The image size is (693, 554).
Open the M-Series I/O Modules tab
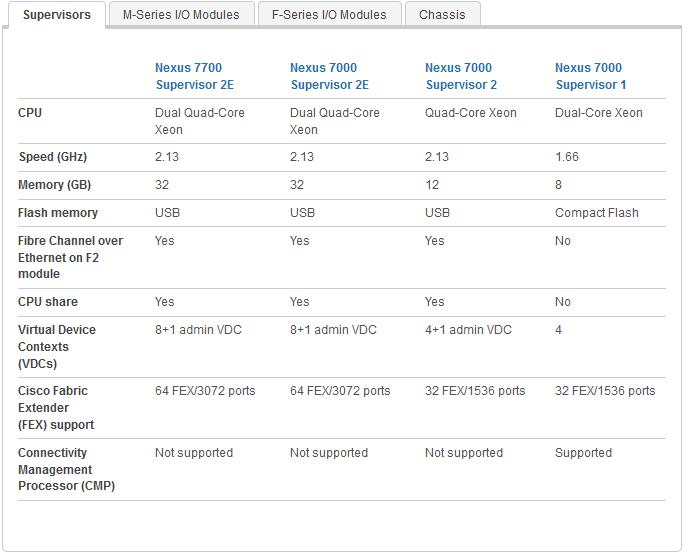pyautogui.click(x=181, y=15)
